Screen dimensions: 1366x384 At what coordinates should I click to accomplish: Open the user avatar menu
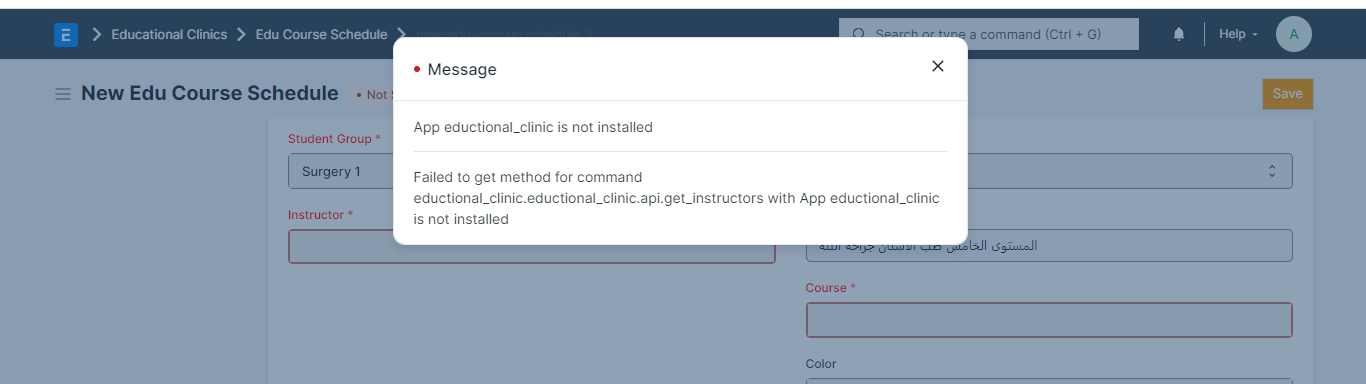pos(1294,34)
